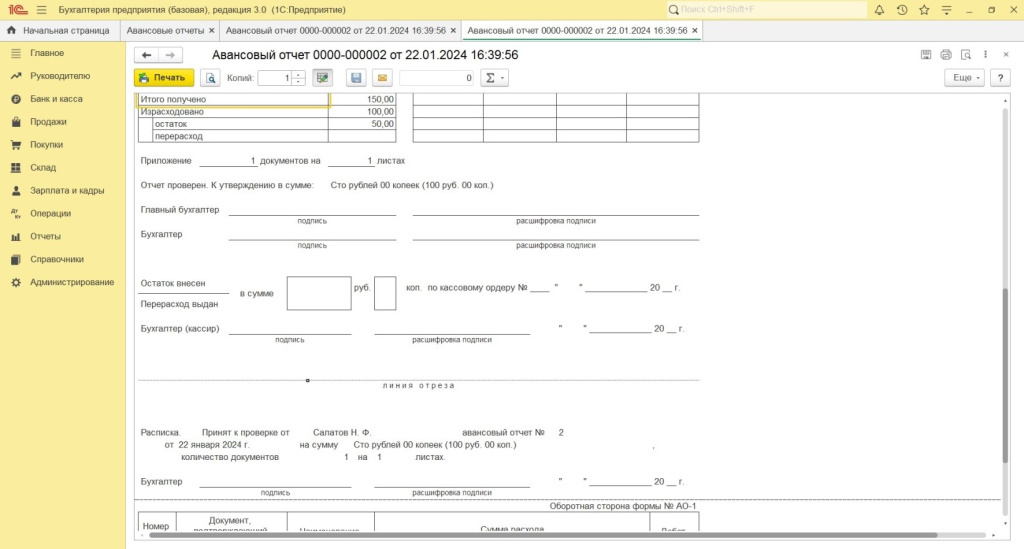Expand the sigma sum dropdown
1024x549 pixels.
(495, 78)
